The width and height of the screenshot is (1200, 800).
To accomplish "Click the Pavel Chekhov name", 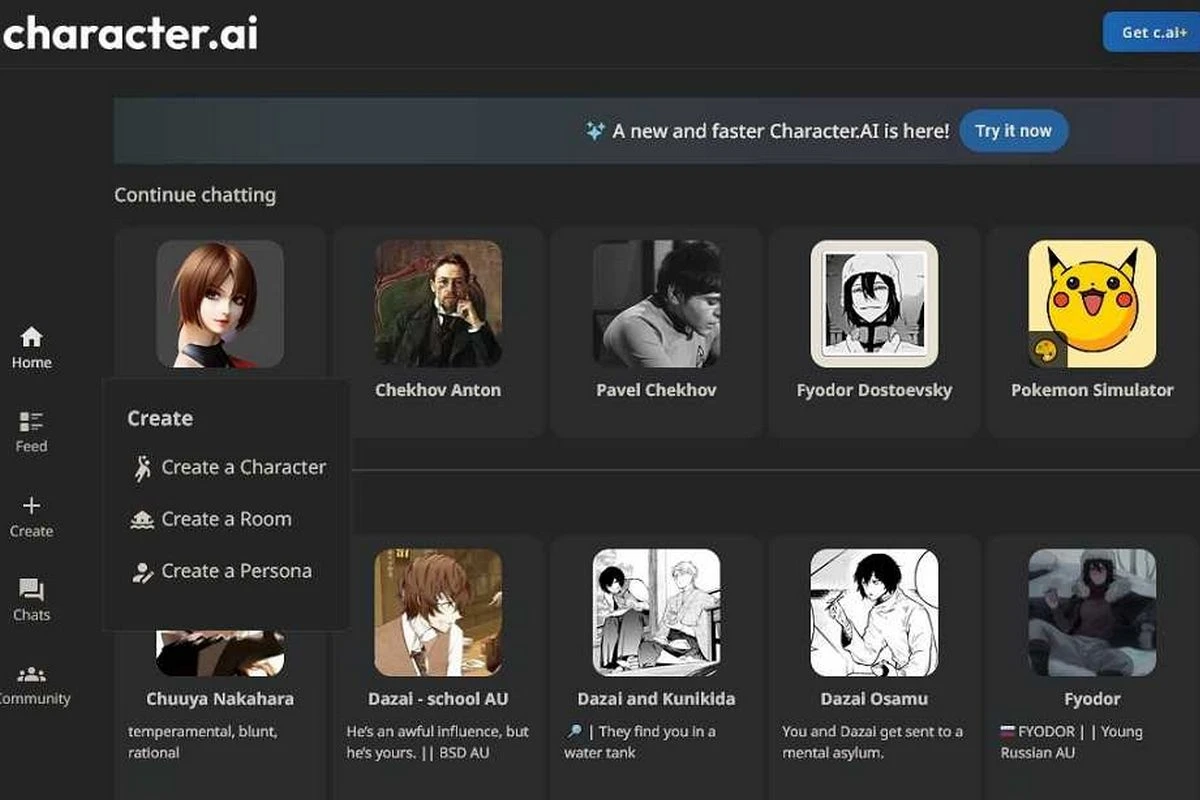I will 656,390.
